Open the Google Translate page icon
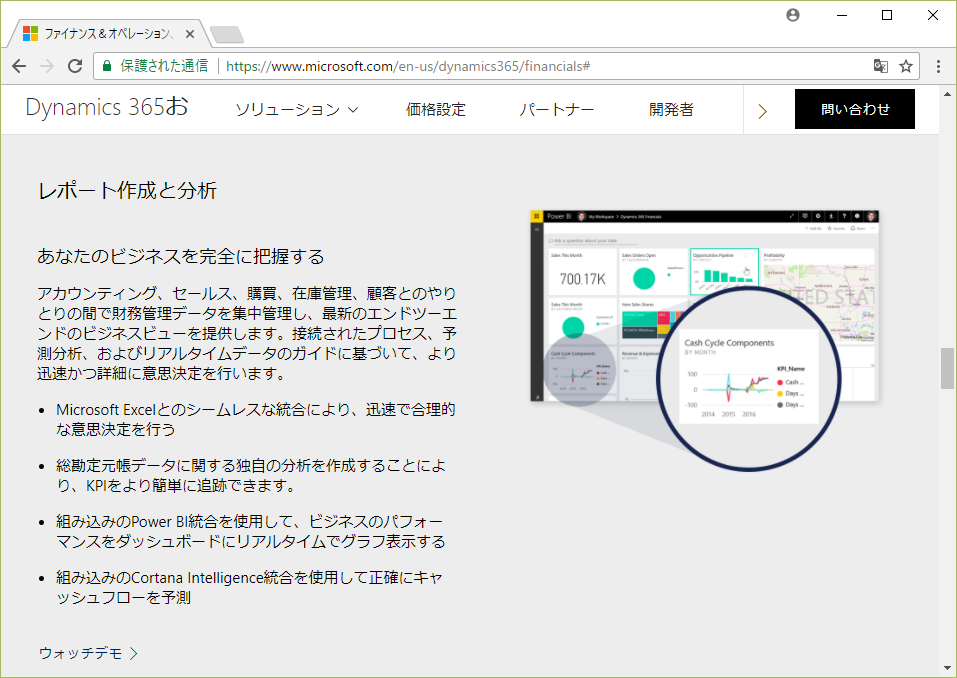The image size is (957, 678). [x=880, y=66]
